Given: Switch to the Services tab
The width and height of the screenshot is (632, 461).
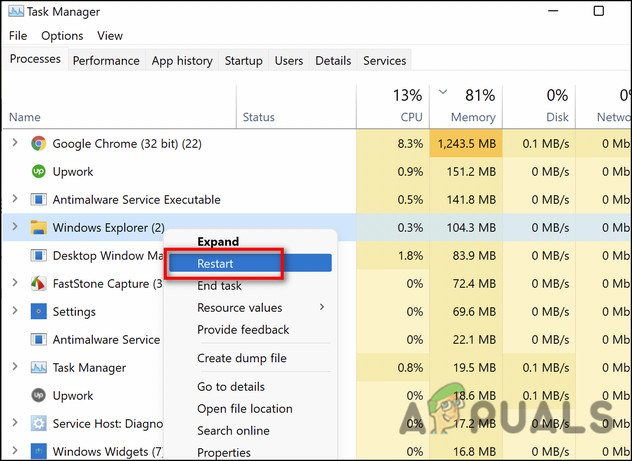Looking at the screenshot, I should point(385,60).
